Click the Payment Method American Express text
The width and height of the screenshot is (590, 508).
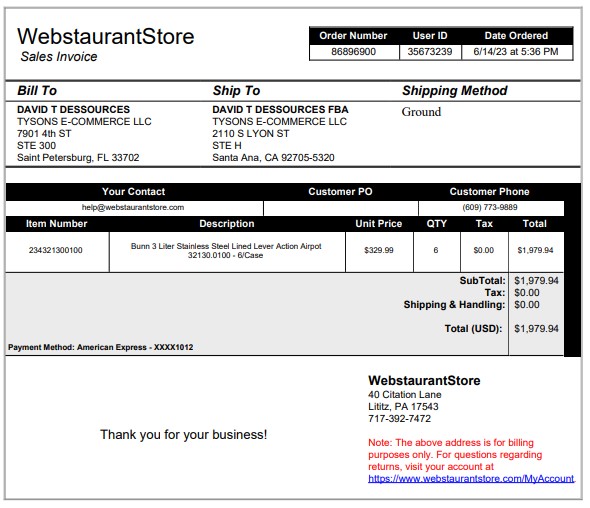100,347
